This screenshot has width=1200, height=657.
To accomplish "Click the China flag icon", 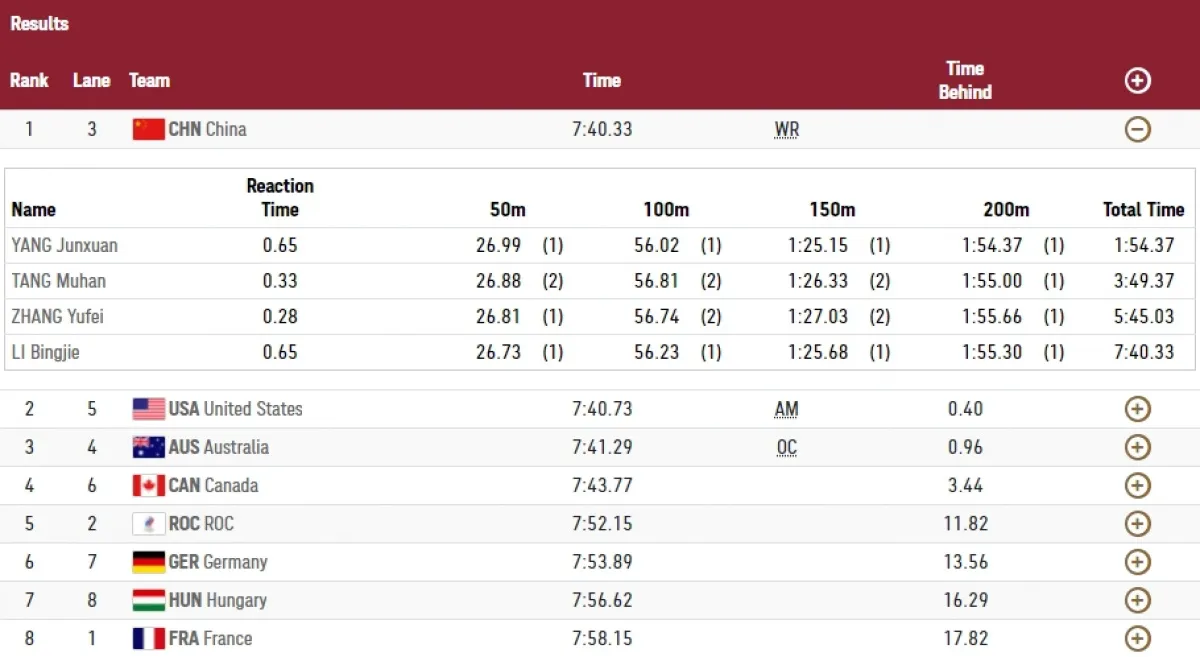I will [x=148, y=129].
